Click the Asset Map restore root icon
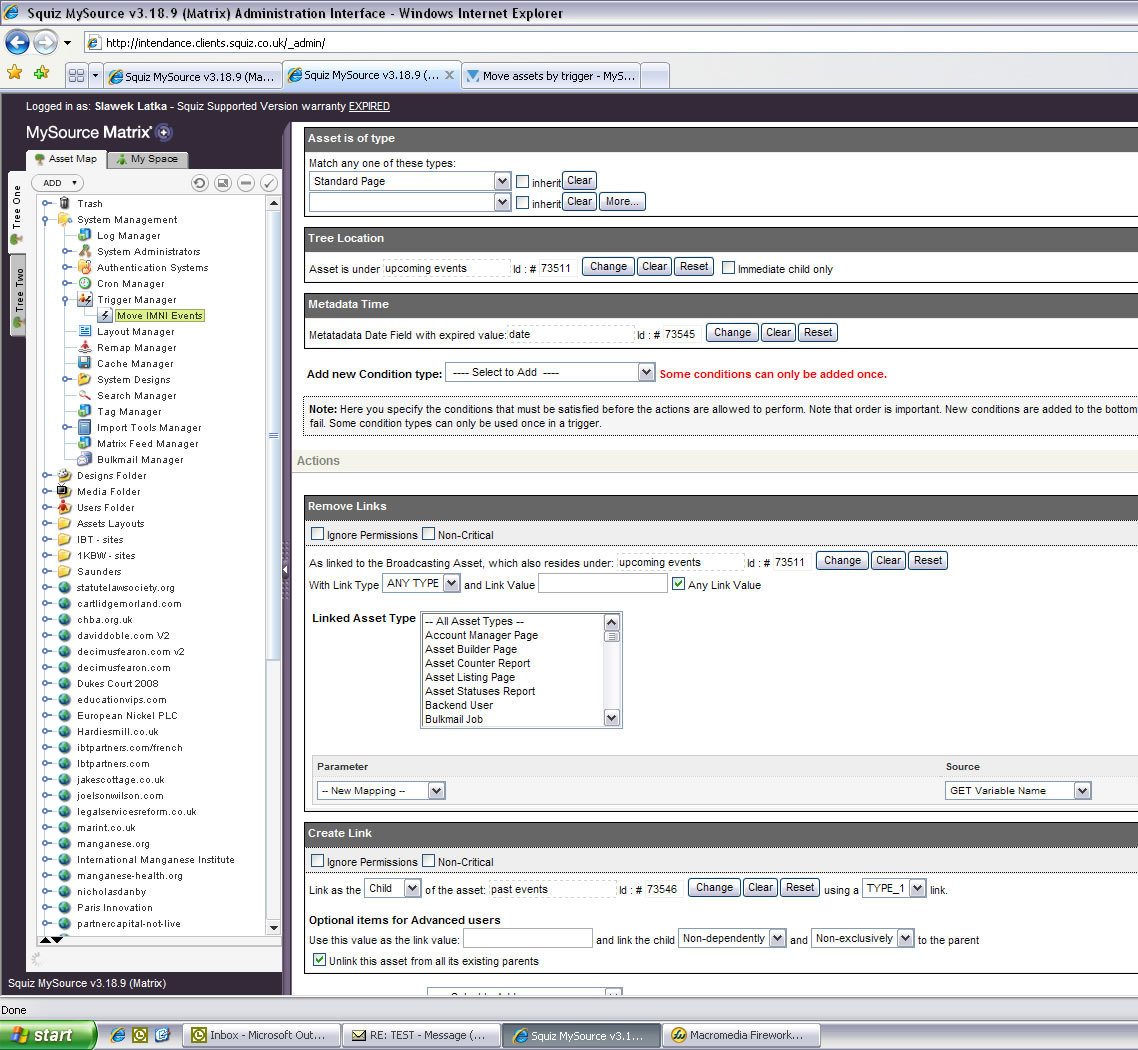This screenshot has width=1138, height=1050. [x=223, y=183]
